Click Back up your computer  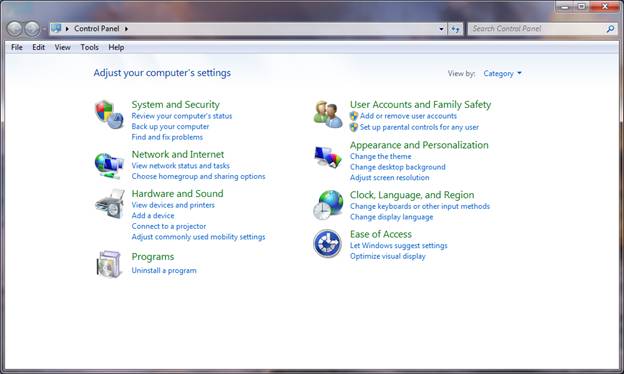click(170, 127)
